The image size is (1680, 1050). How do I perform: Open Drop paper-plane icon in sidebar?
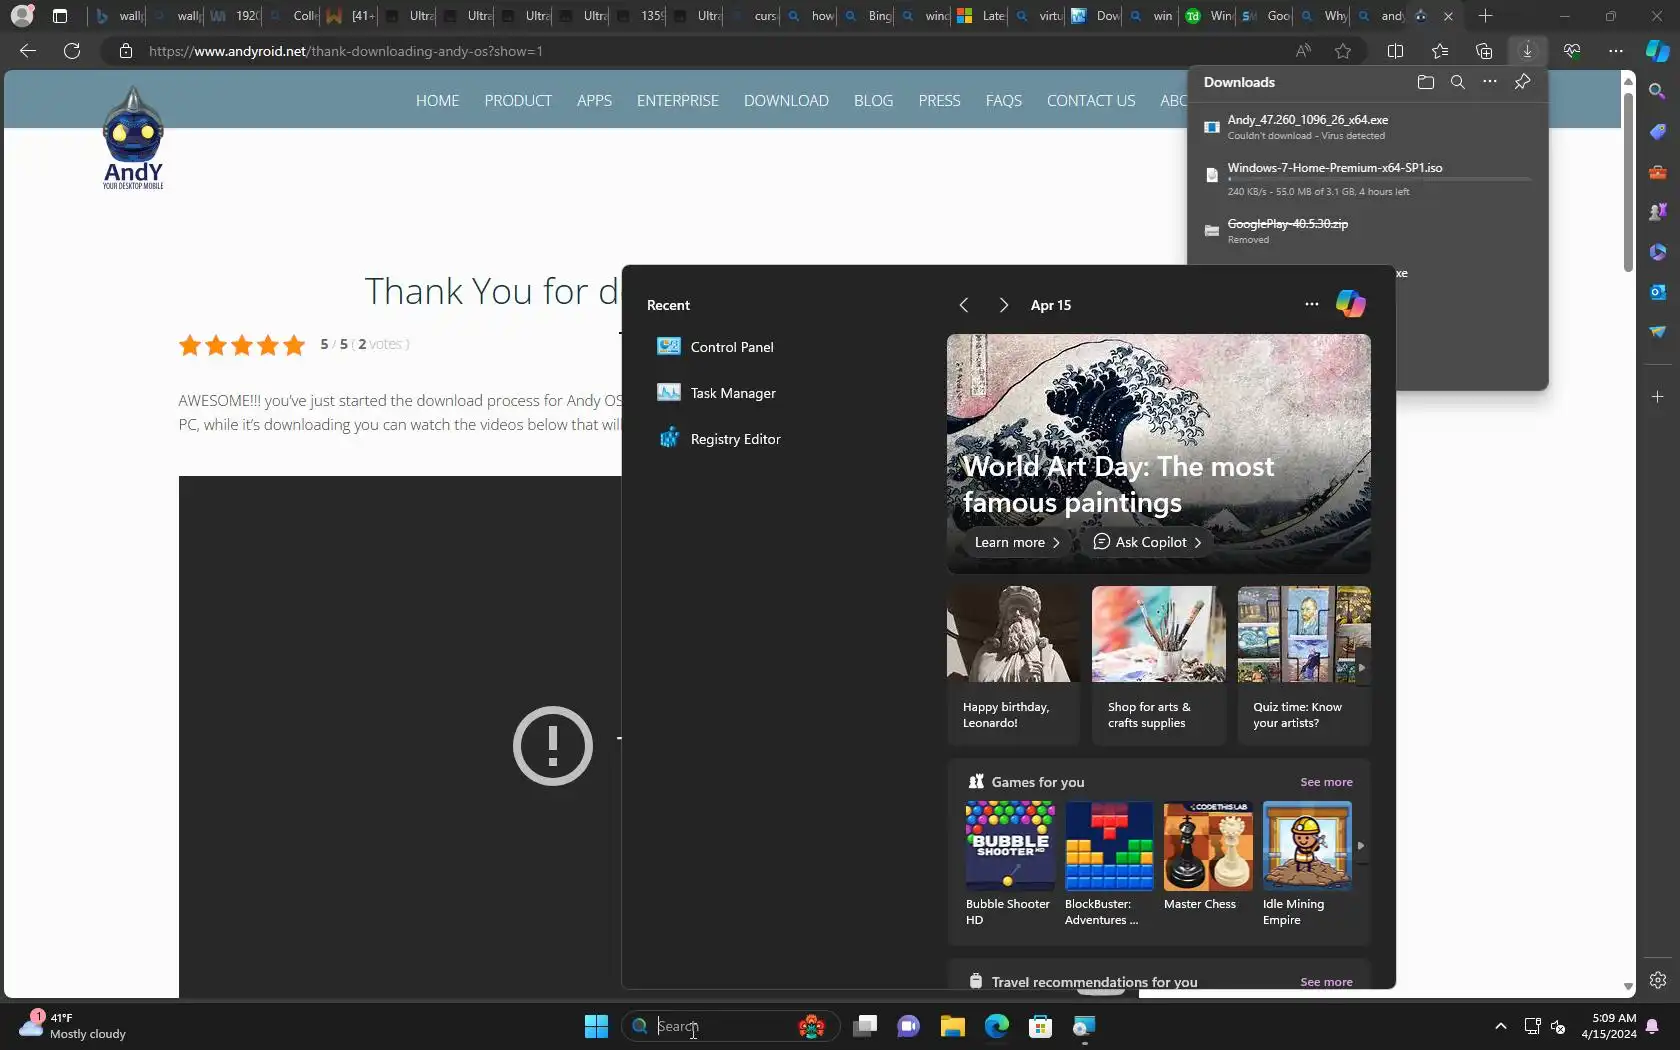pos(1658,332)
